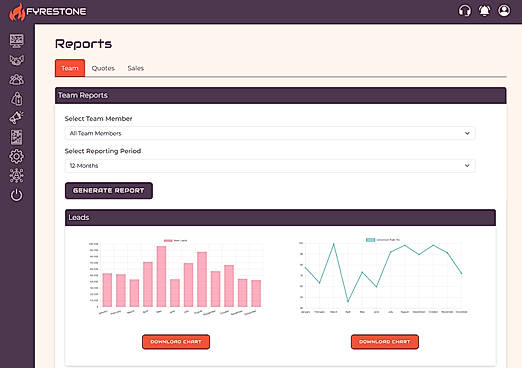The width and height of the screenshot is (522, 368).
Task: Click the Generate Report button
Action: point(109,191)
